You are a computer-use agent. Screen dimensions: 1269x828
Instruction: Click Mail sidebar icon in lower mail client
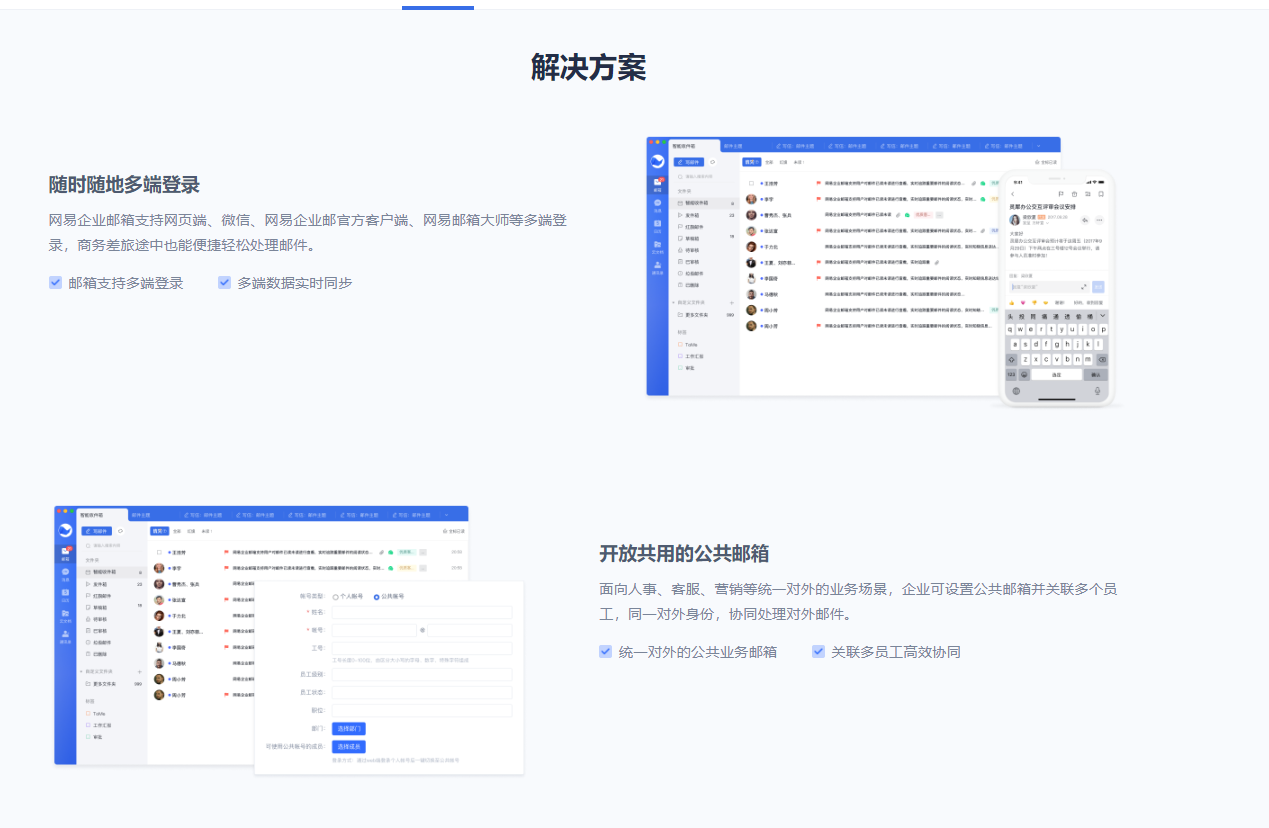pyautogui.click(x=65, y=551)
